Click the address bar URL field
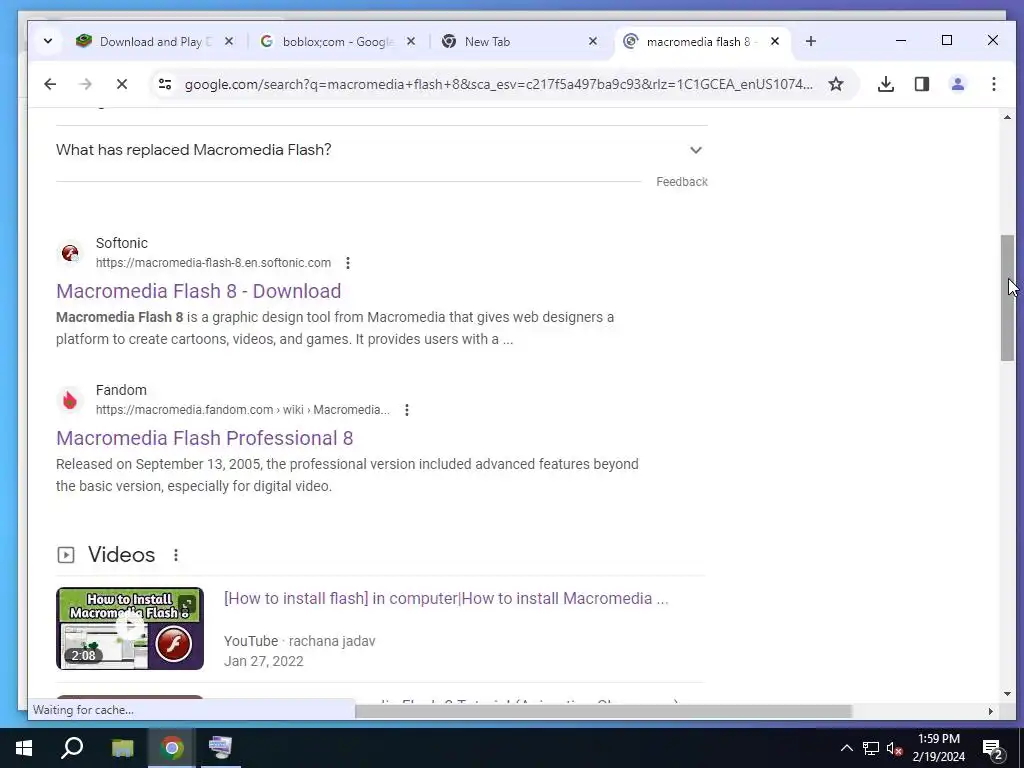Image resolution: width=1024 pixels, height=768 pixels. pos(498,84)
